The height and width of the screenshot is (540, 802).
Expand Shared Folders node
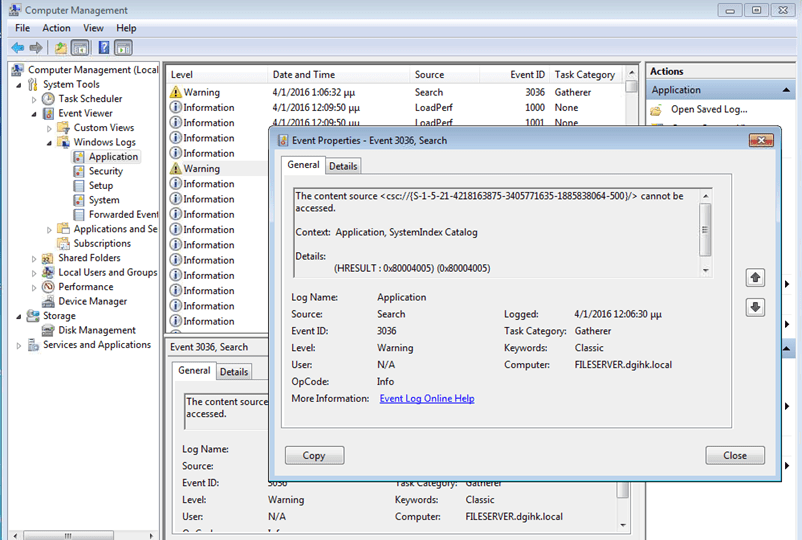point(34,259)
